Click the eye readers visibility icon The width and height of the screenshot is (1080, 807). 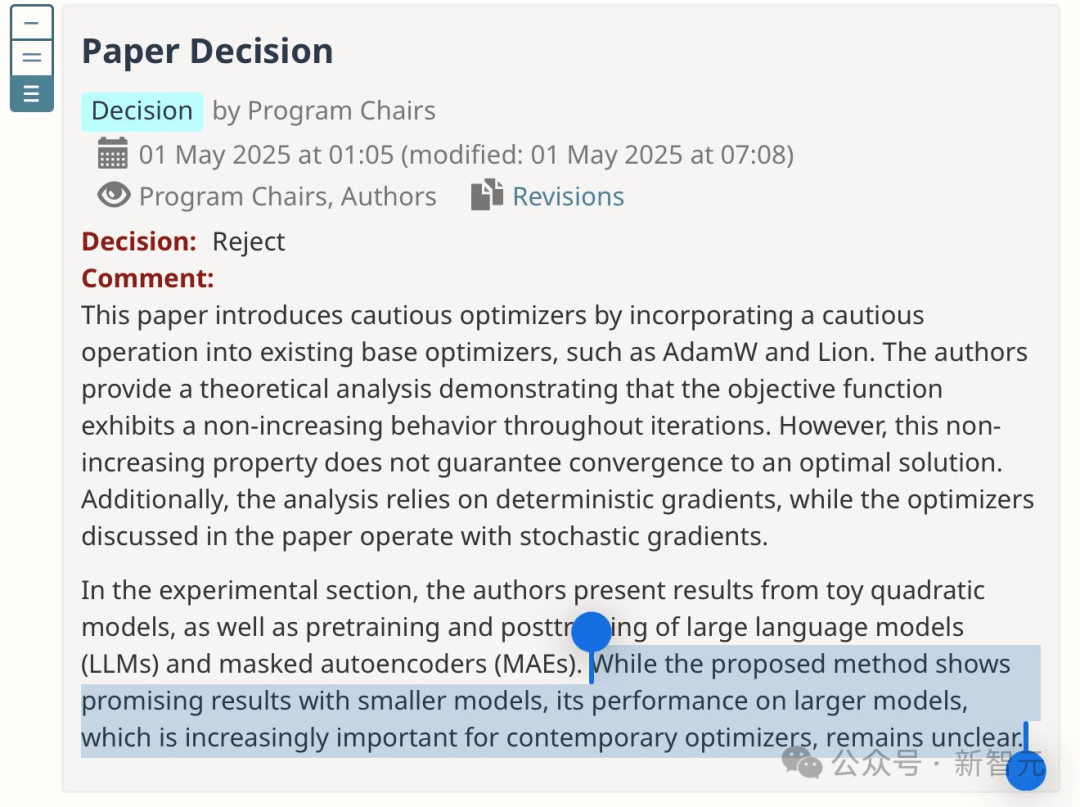114,195
